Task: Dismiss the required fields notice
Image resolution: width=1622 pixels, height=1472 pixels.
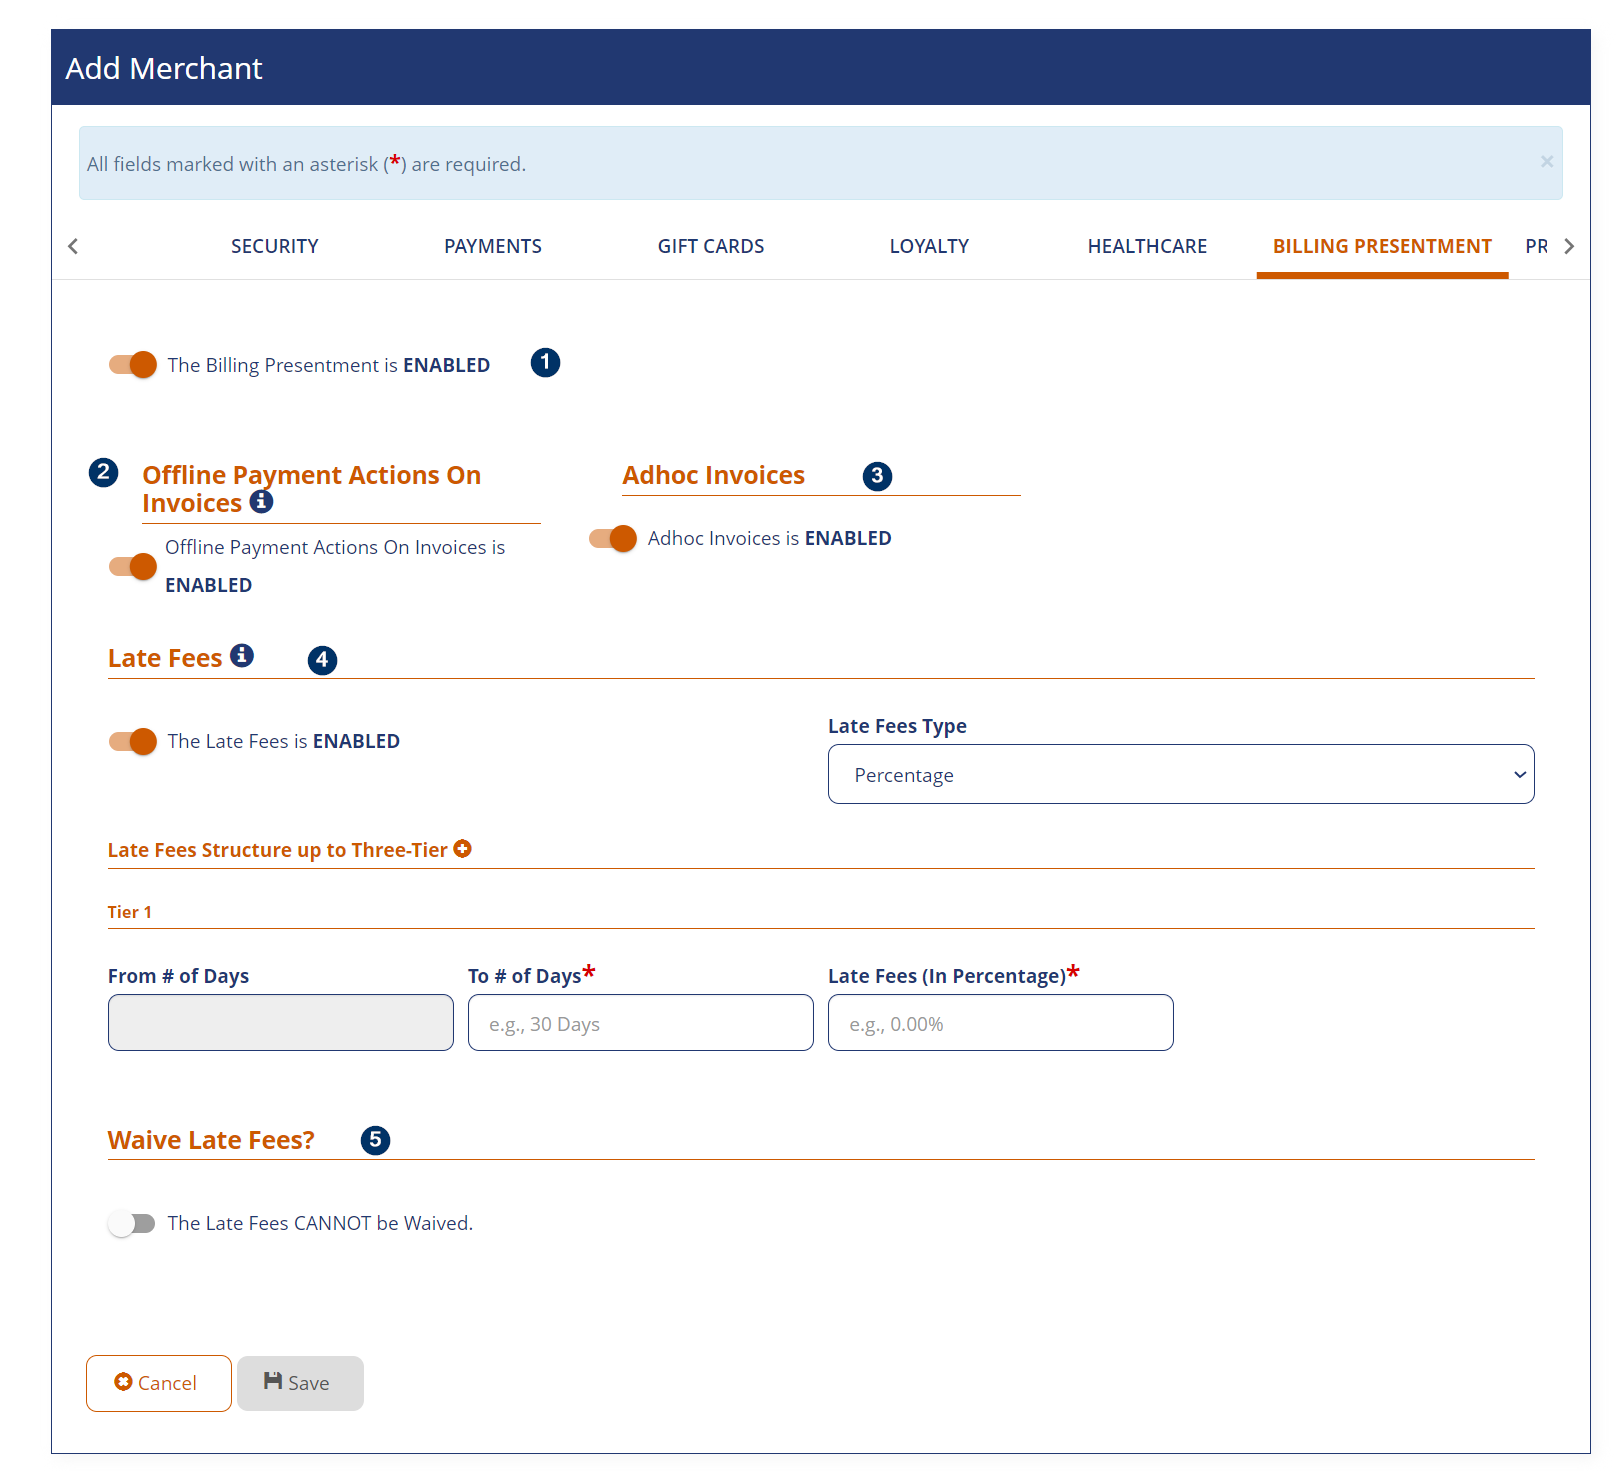Action: (1546, 162)
